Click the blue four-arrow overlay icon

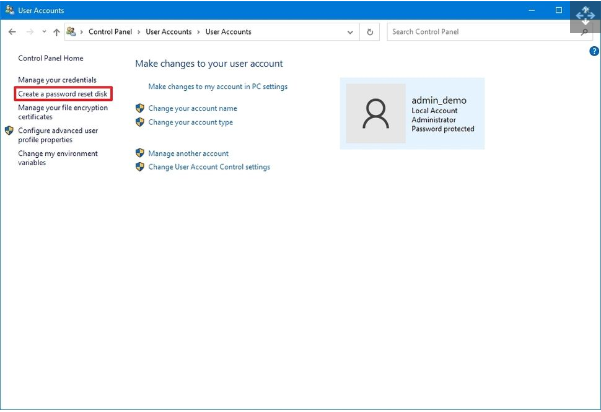tap(585, 17)
